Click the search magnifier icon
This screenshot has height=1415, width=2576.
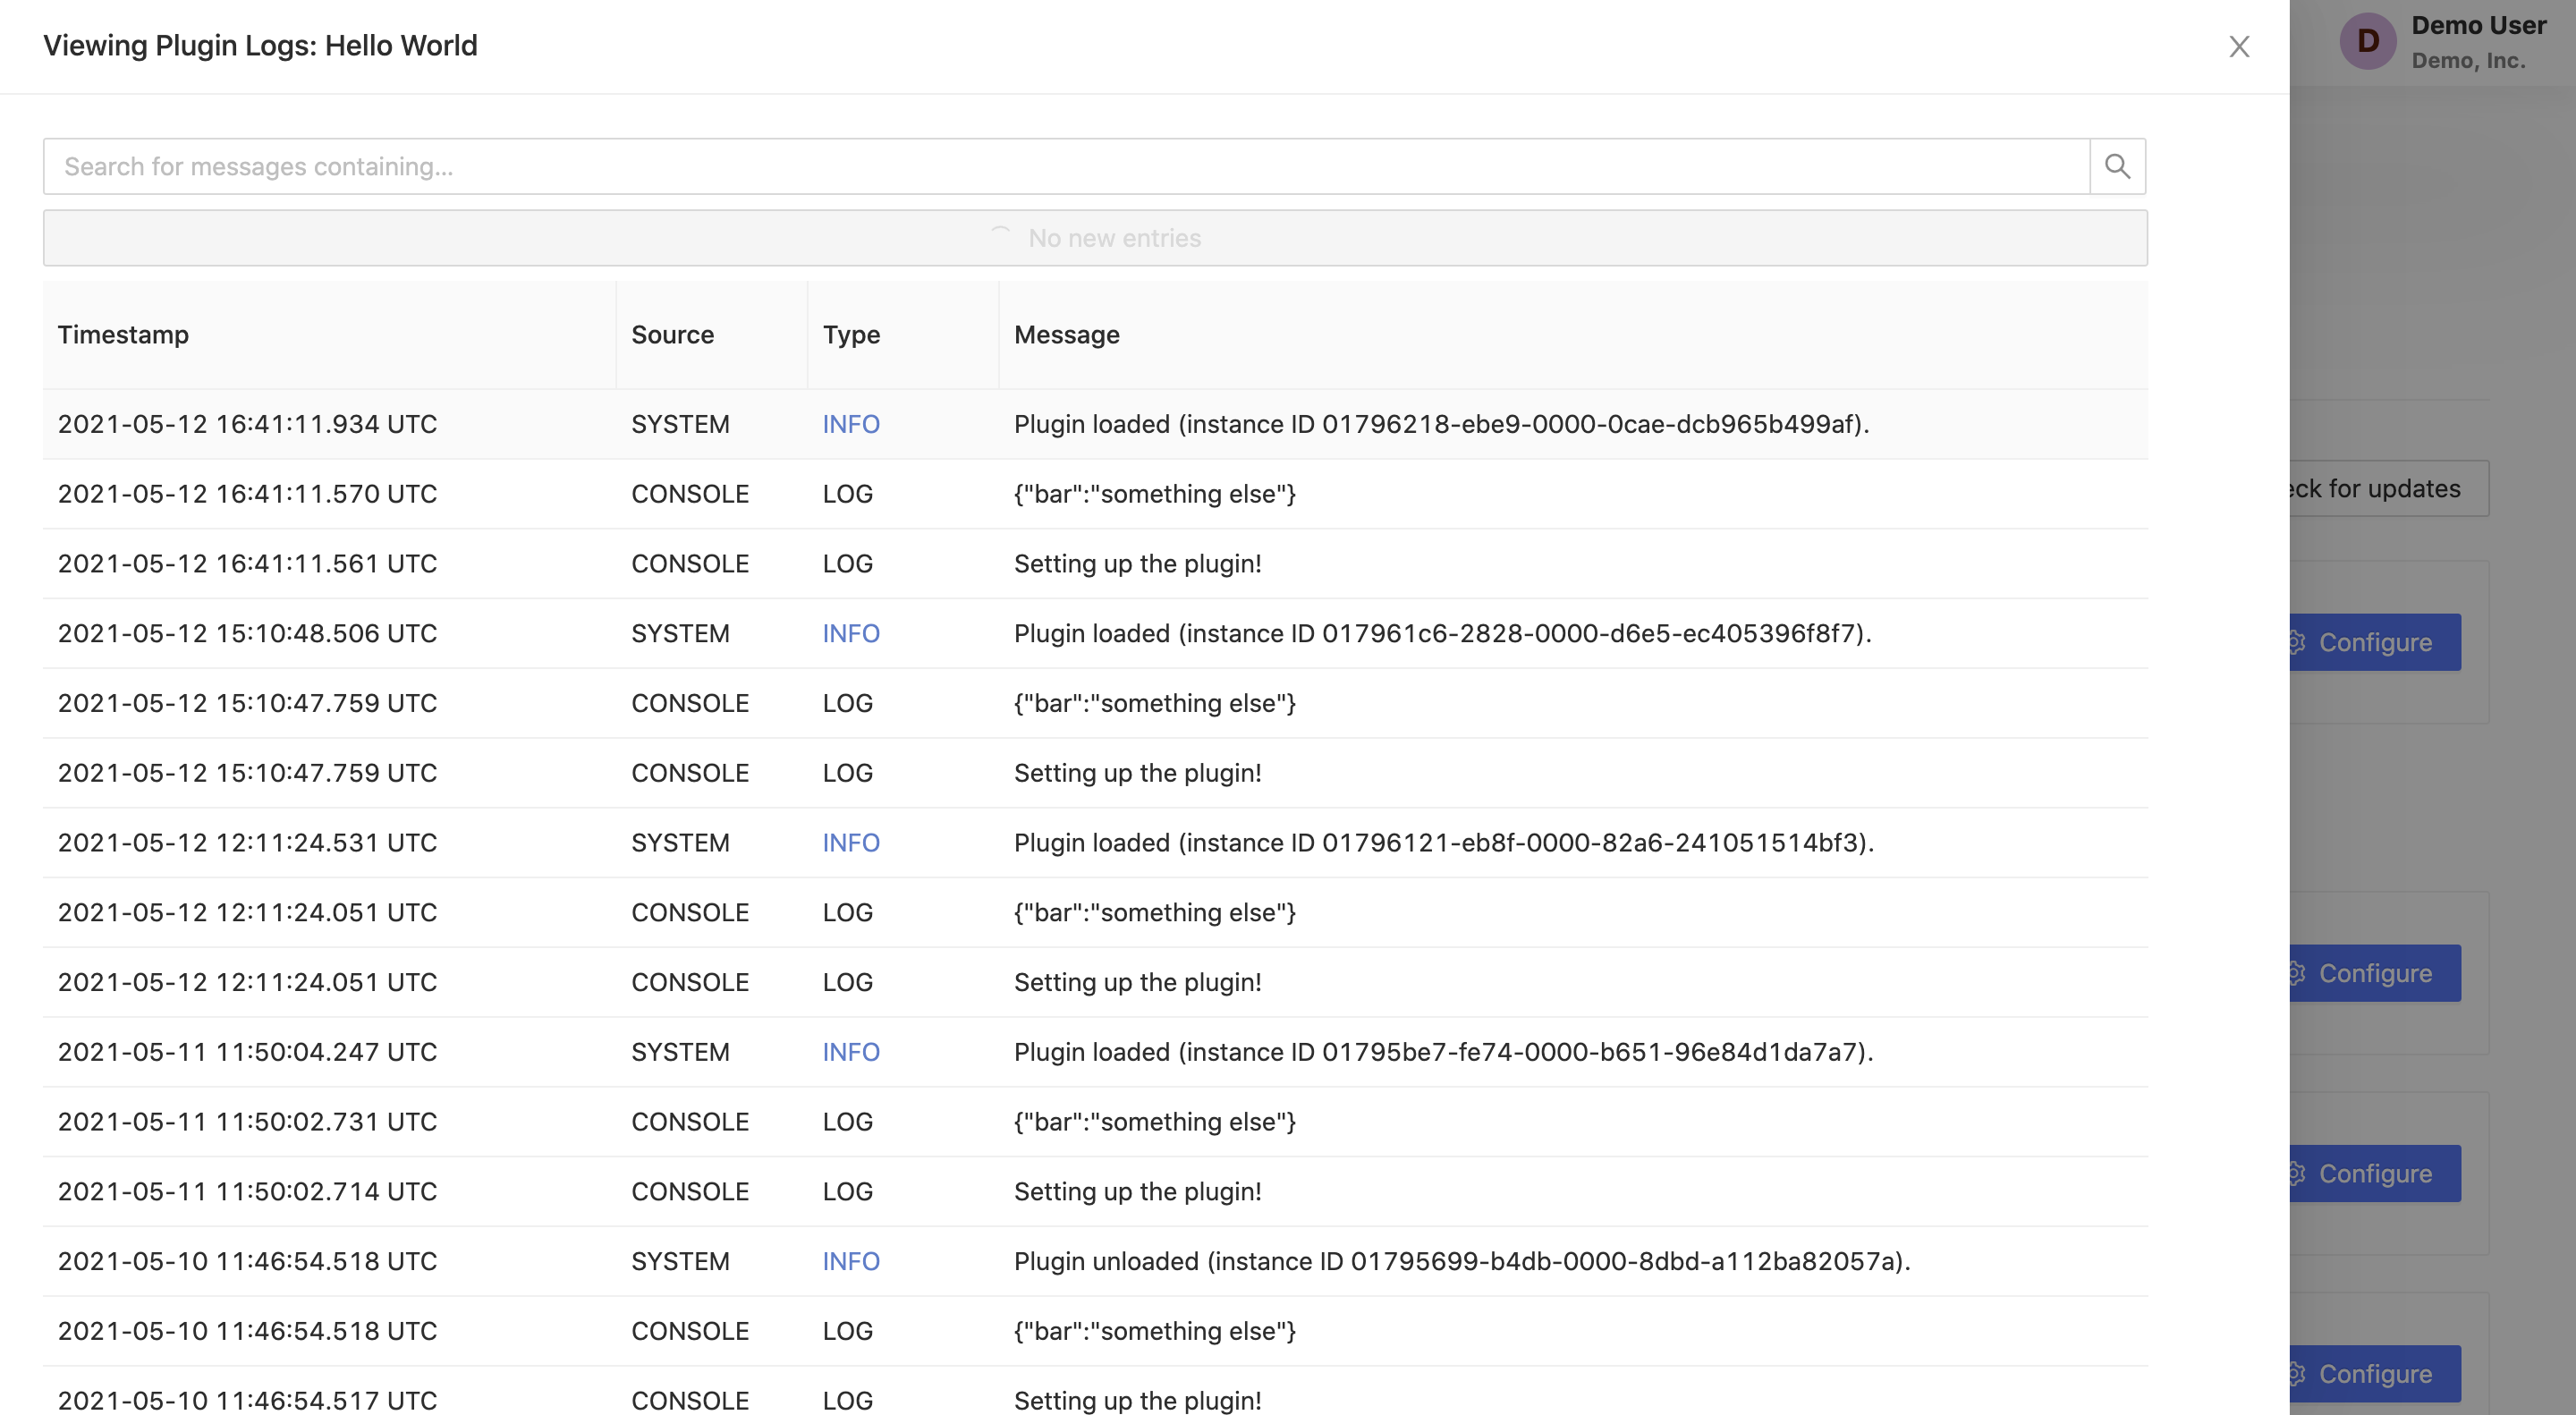2117,166
